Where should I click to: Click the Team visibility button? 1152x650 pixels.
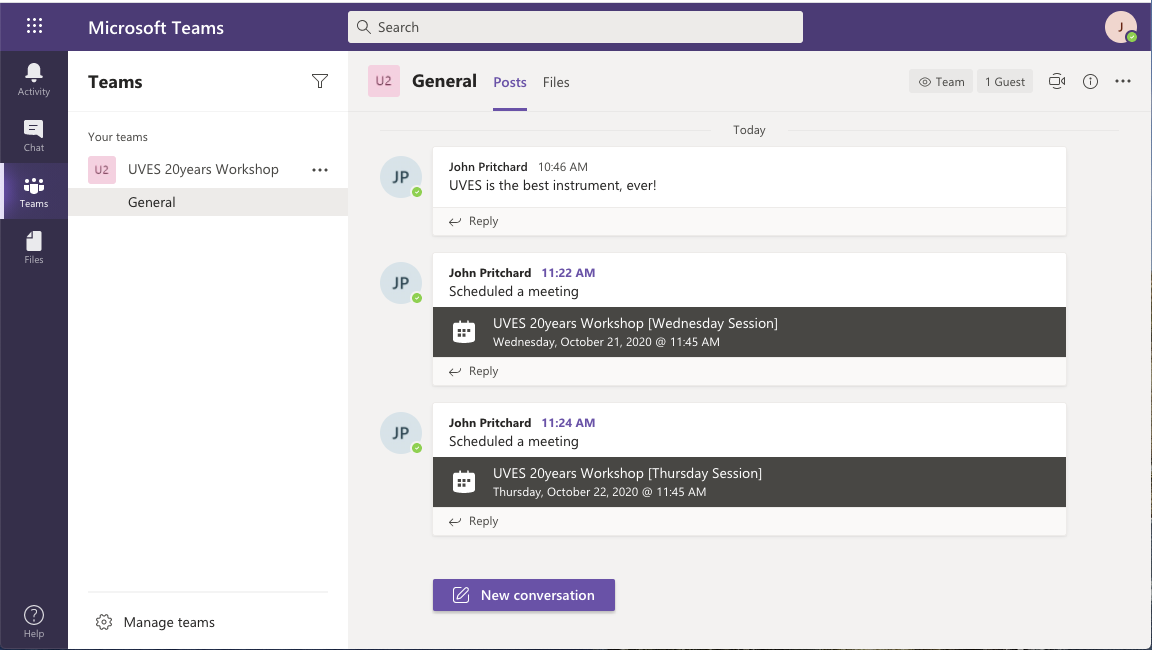tap(941, 82)
